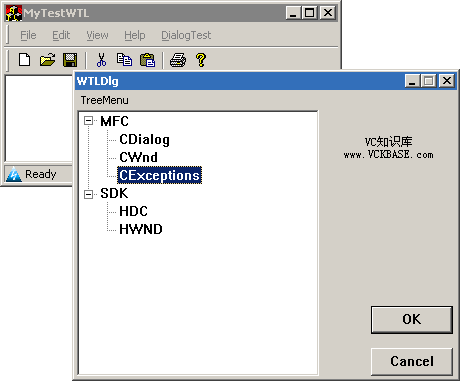Click the blue status bar icon beside Ready

[14, 174]
